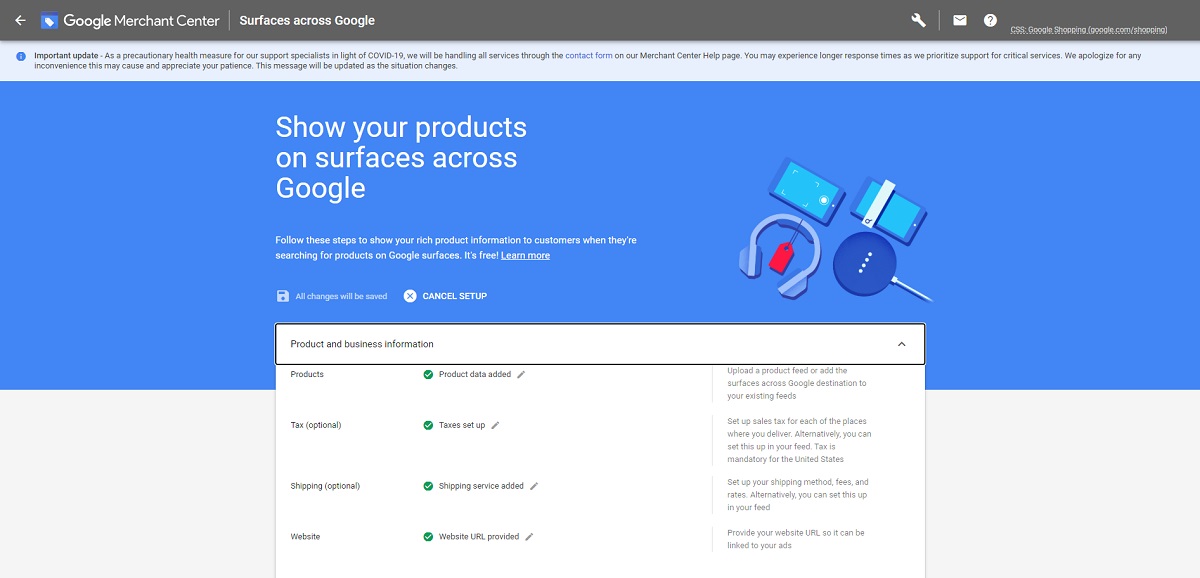Open the wrench tools menu

[x=919, y=20]
